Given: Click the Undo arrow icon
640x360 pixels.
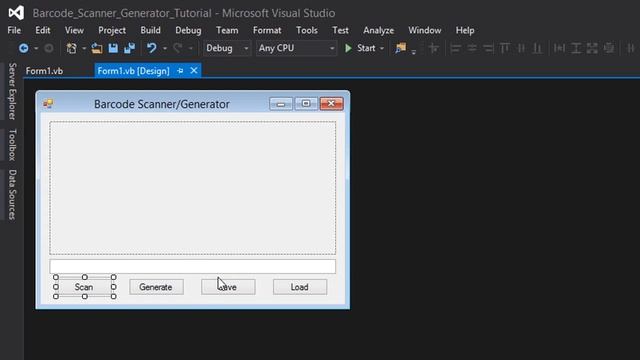Looking at the screenshot, I should 151,48.
